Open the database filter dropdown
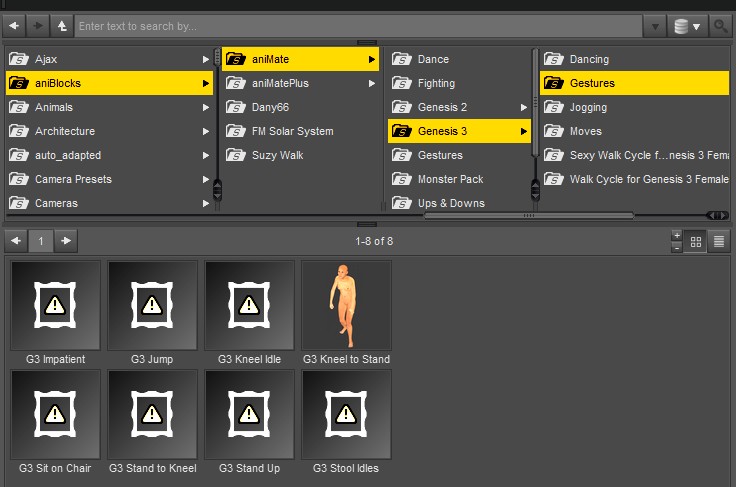Image resolution: width=736 pixels, height=487 pixels. 687,26
